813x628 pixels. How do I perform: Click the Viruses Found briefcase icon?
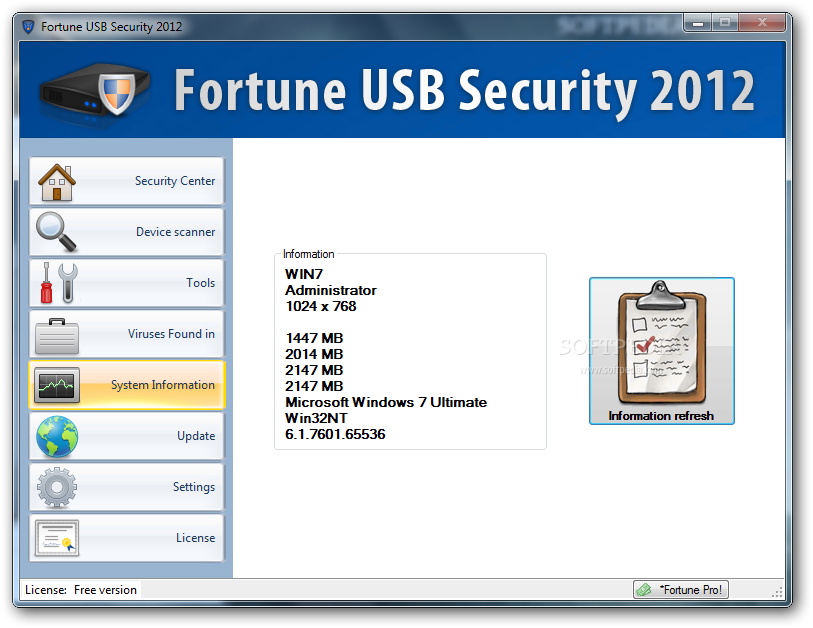pos(57,336)
